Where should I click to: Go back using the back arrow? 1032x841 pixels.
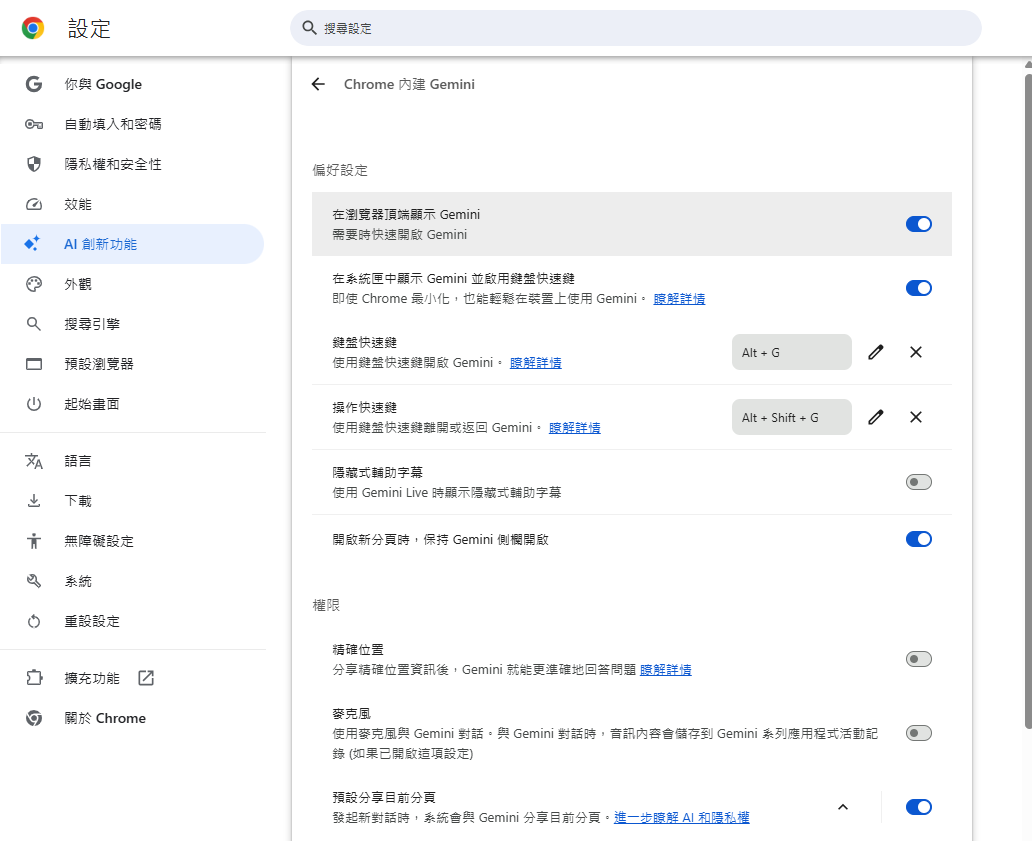319,84
